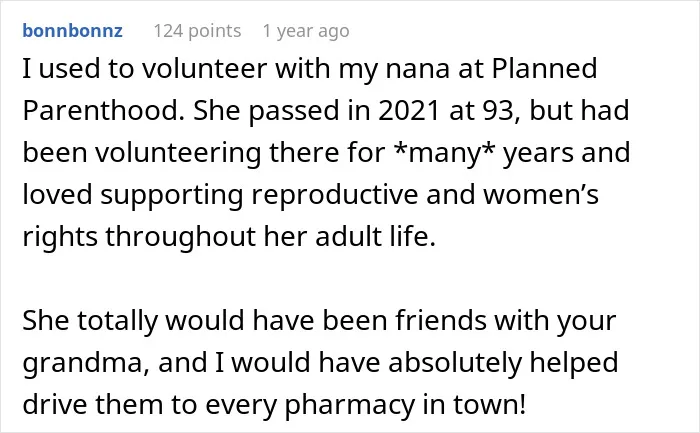
Task: Click the word absolutely in the comment
Action: pyautogui.click(x=455, y=363)
